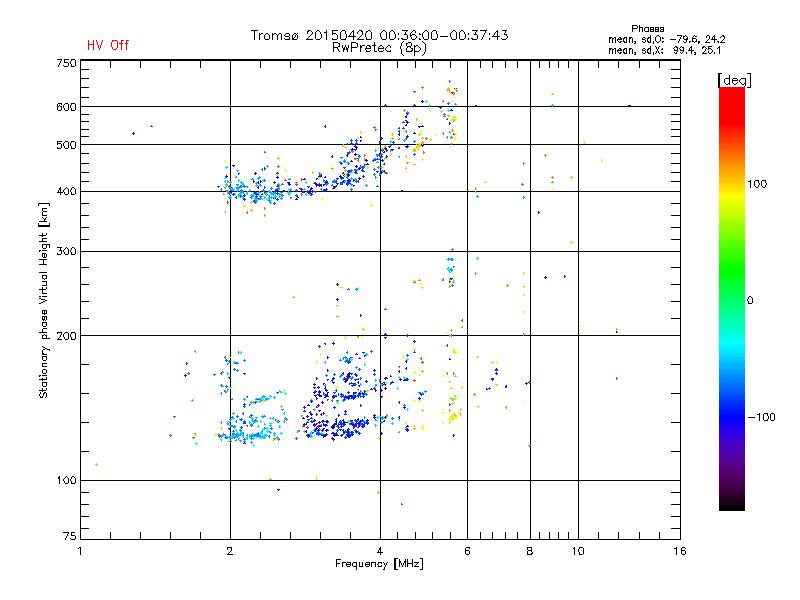Screen dimensions: 800x600
Task: Select the Tromsø 20150420 date title
Action: (380, 35)
